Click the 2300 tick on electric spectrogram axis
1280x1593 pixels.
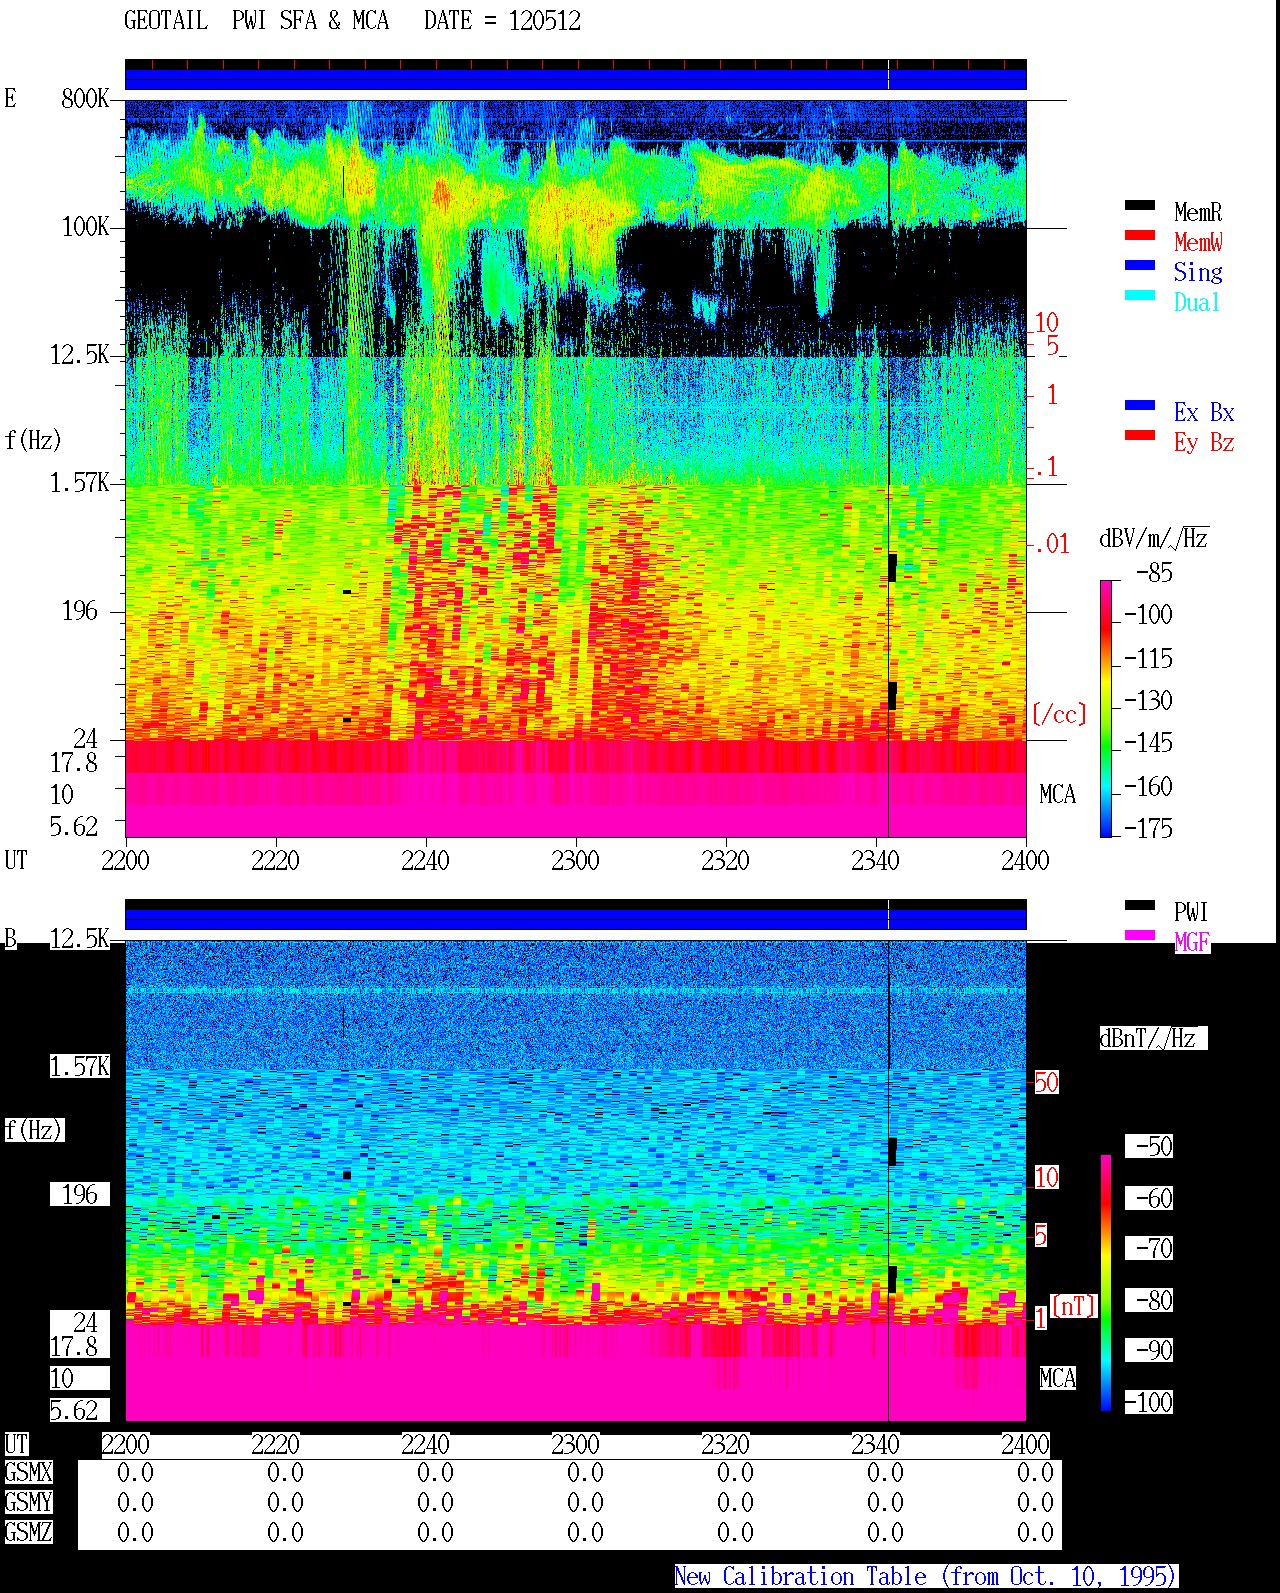click(x=575, y=861)
